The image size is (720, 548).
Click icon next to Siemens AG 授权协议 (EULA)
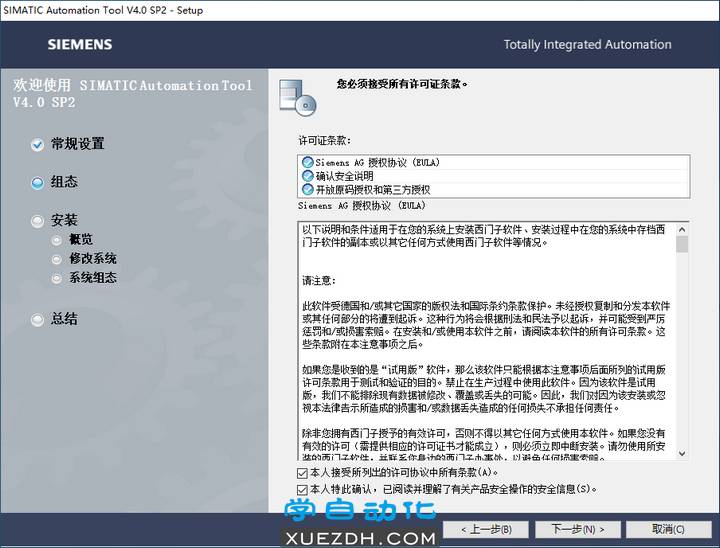[x=308, y=162]
